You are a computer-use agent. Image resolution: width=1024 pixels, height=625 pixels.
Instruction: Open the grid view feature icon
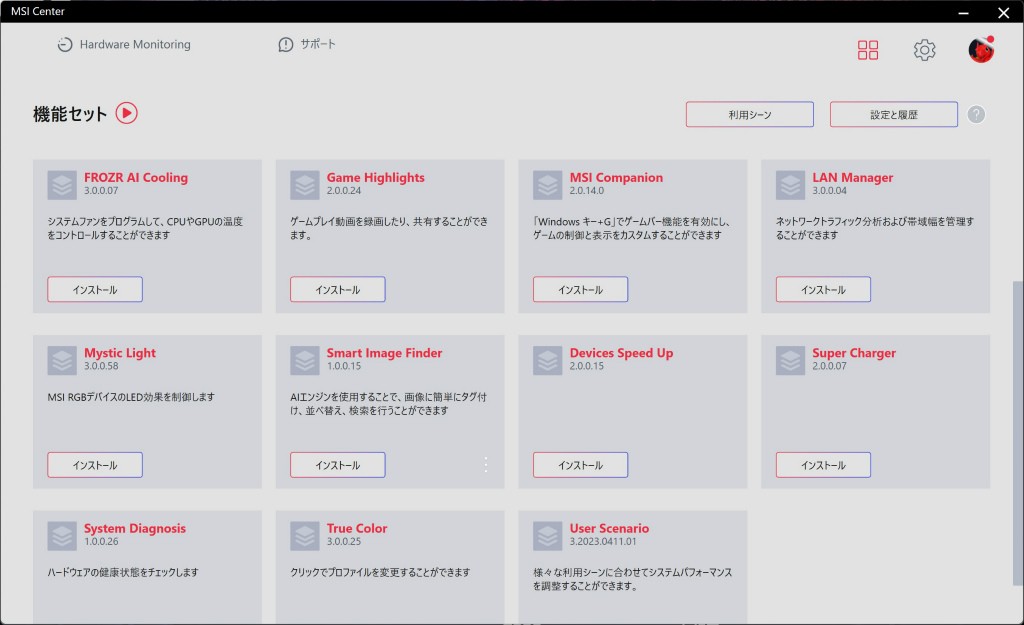pos(868,50)
